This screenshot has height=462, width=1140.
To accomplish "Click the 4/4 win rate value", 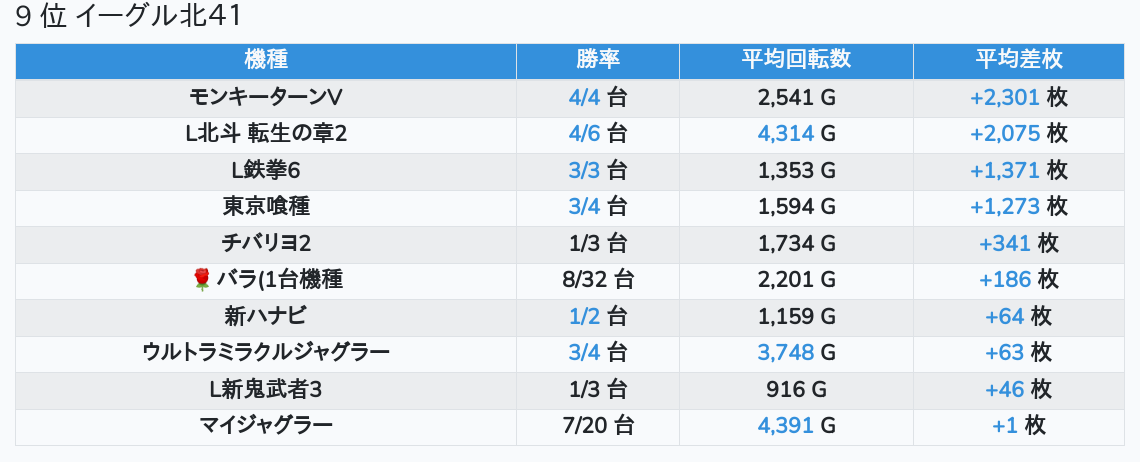I will 584,98.
